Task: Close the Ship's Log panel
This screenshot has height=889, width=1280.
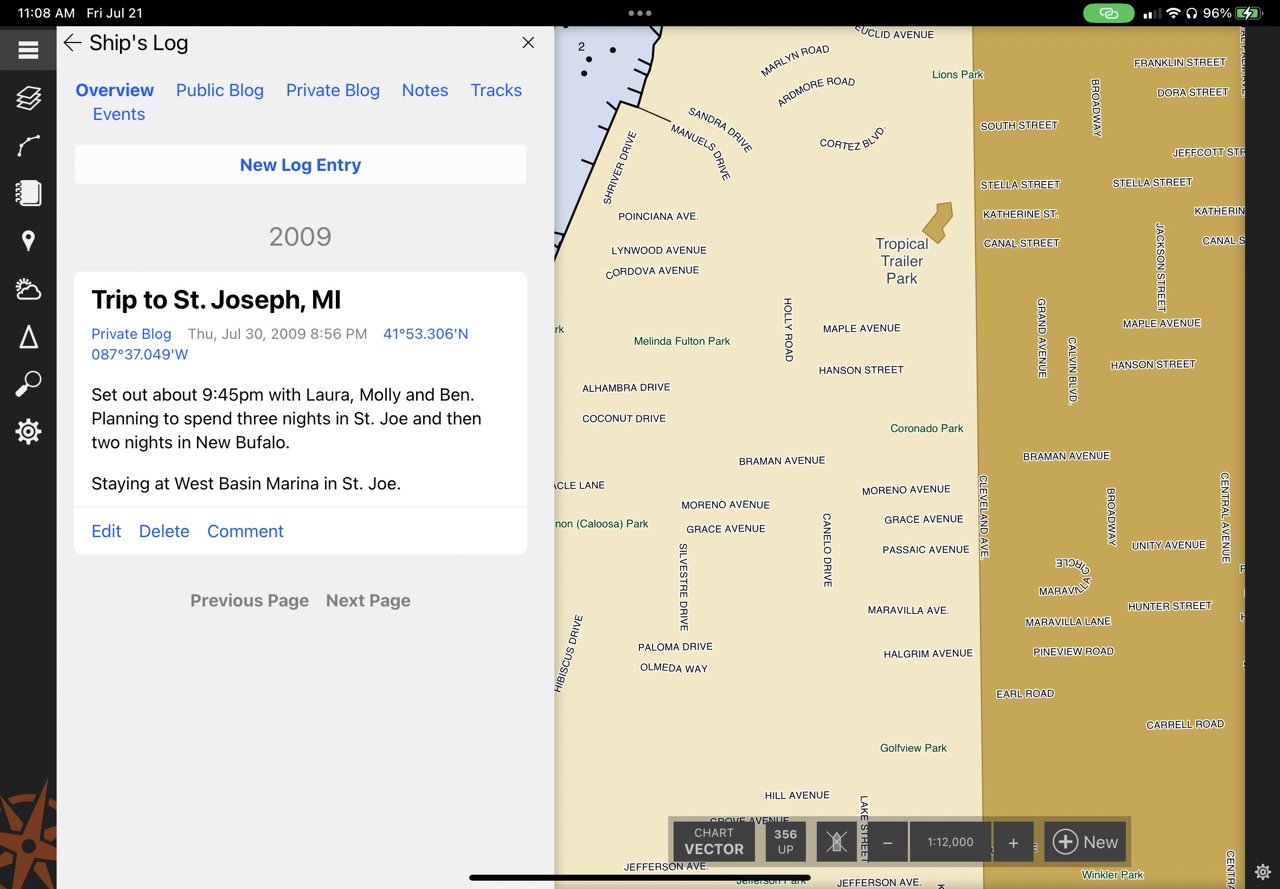Action: coord(528,42)
